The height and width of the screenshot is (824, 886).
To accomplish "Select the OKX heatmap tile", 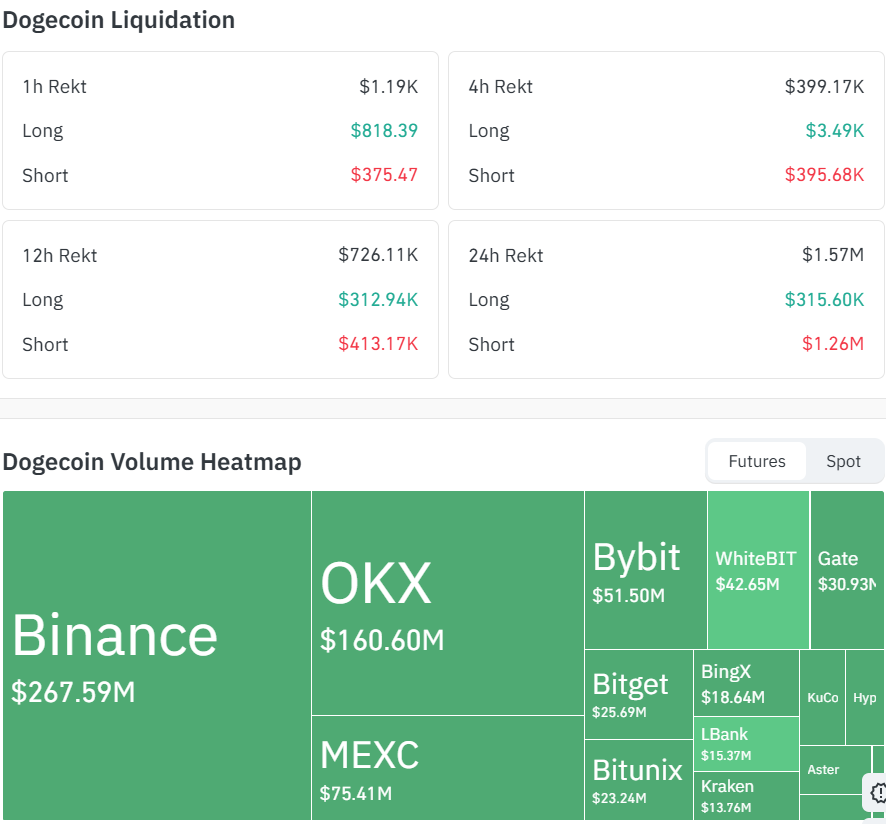I will [x=448, y=603].
